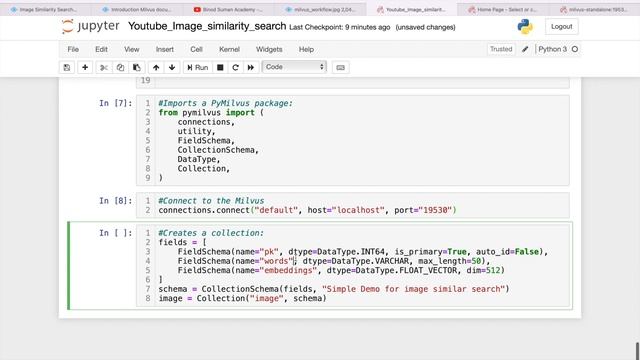The image size is (640, 360).
Task: Open the cell type Code dropdown
Action: [294, 67]
